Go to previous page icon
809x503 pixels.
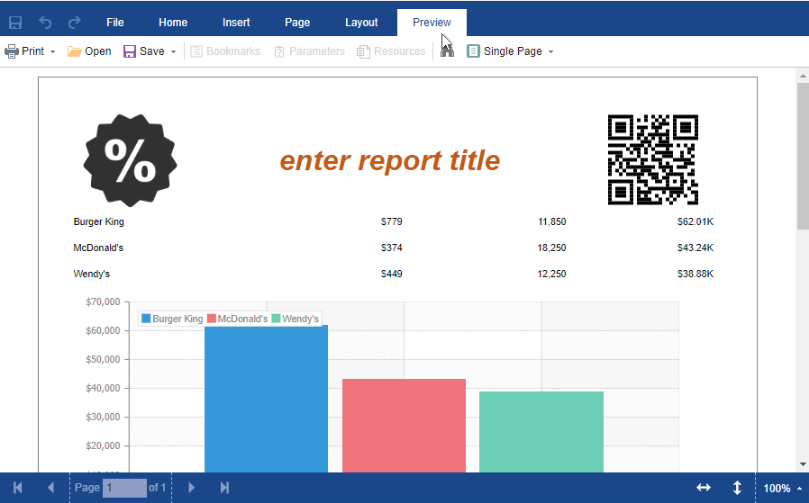coord(51,488)
